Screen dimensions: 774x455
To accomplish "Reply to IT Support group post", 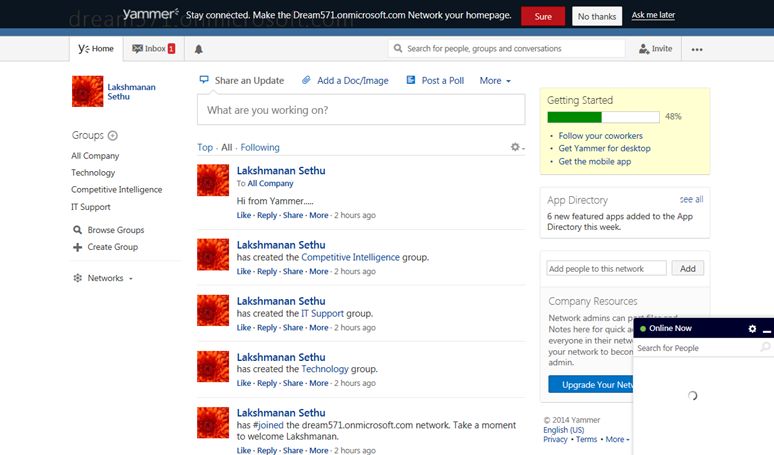I will (x=267, y=328).
